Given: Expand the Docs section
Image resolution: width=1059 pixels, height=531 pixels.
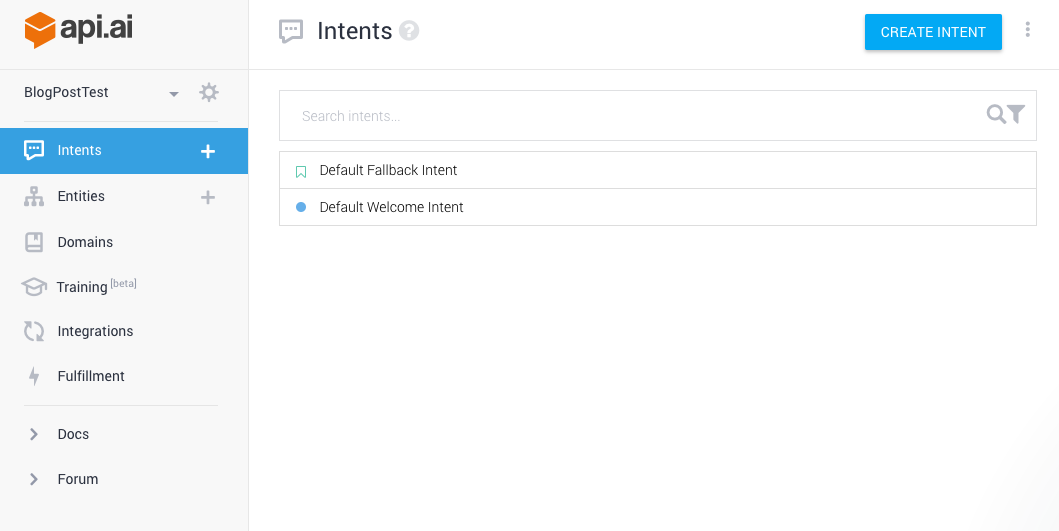Looking at the screenshot, I should (x=34, y=434).
